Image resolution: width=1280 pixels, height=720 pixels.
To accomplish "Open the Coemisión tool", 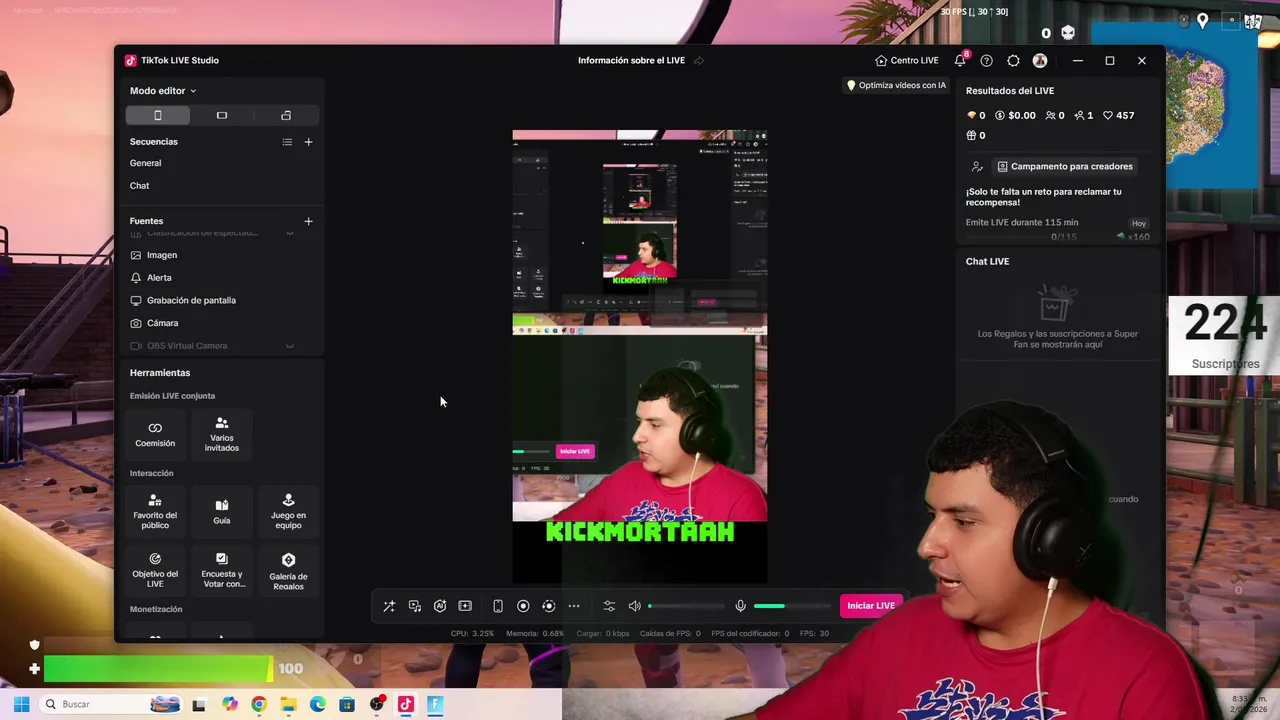I will [x=155, y=433].
